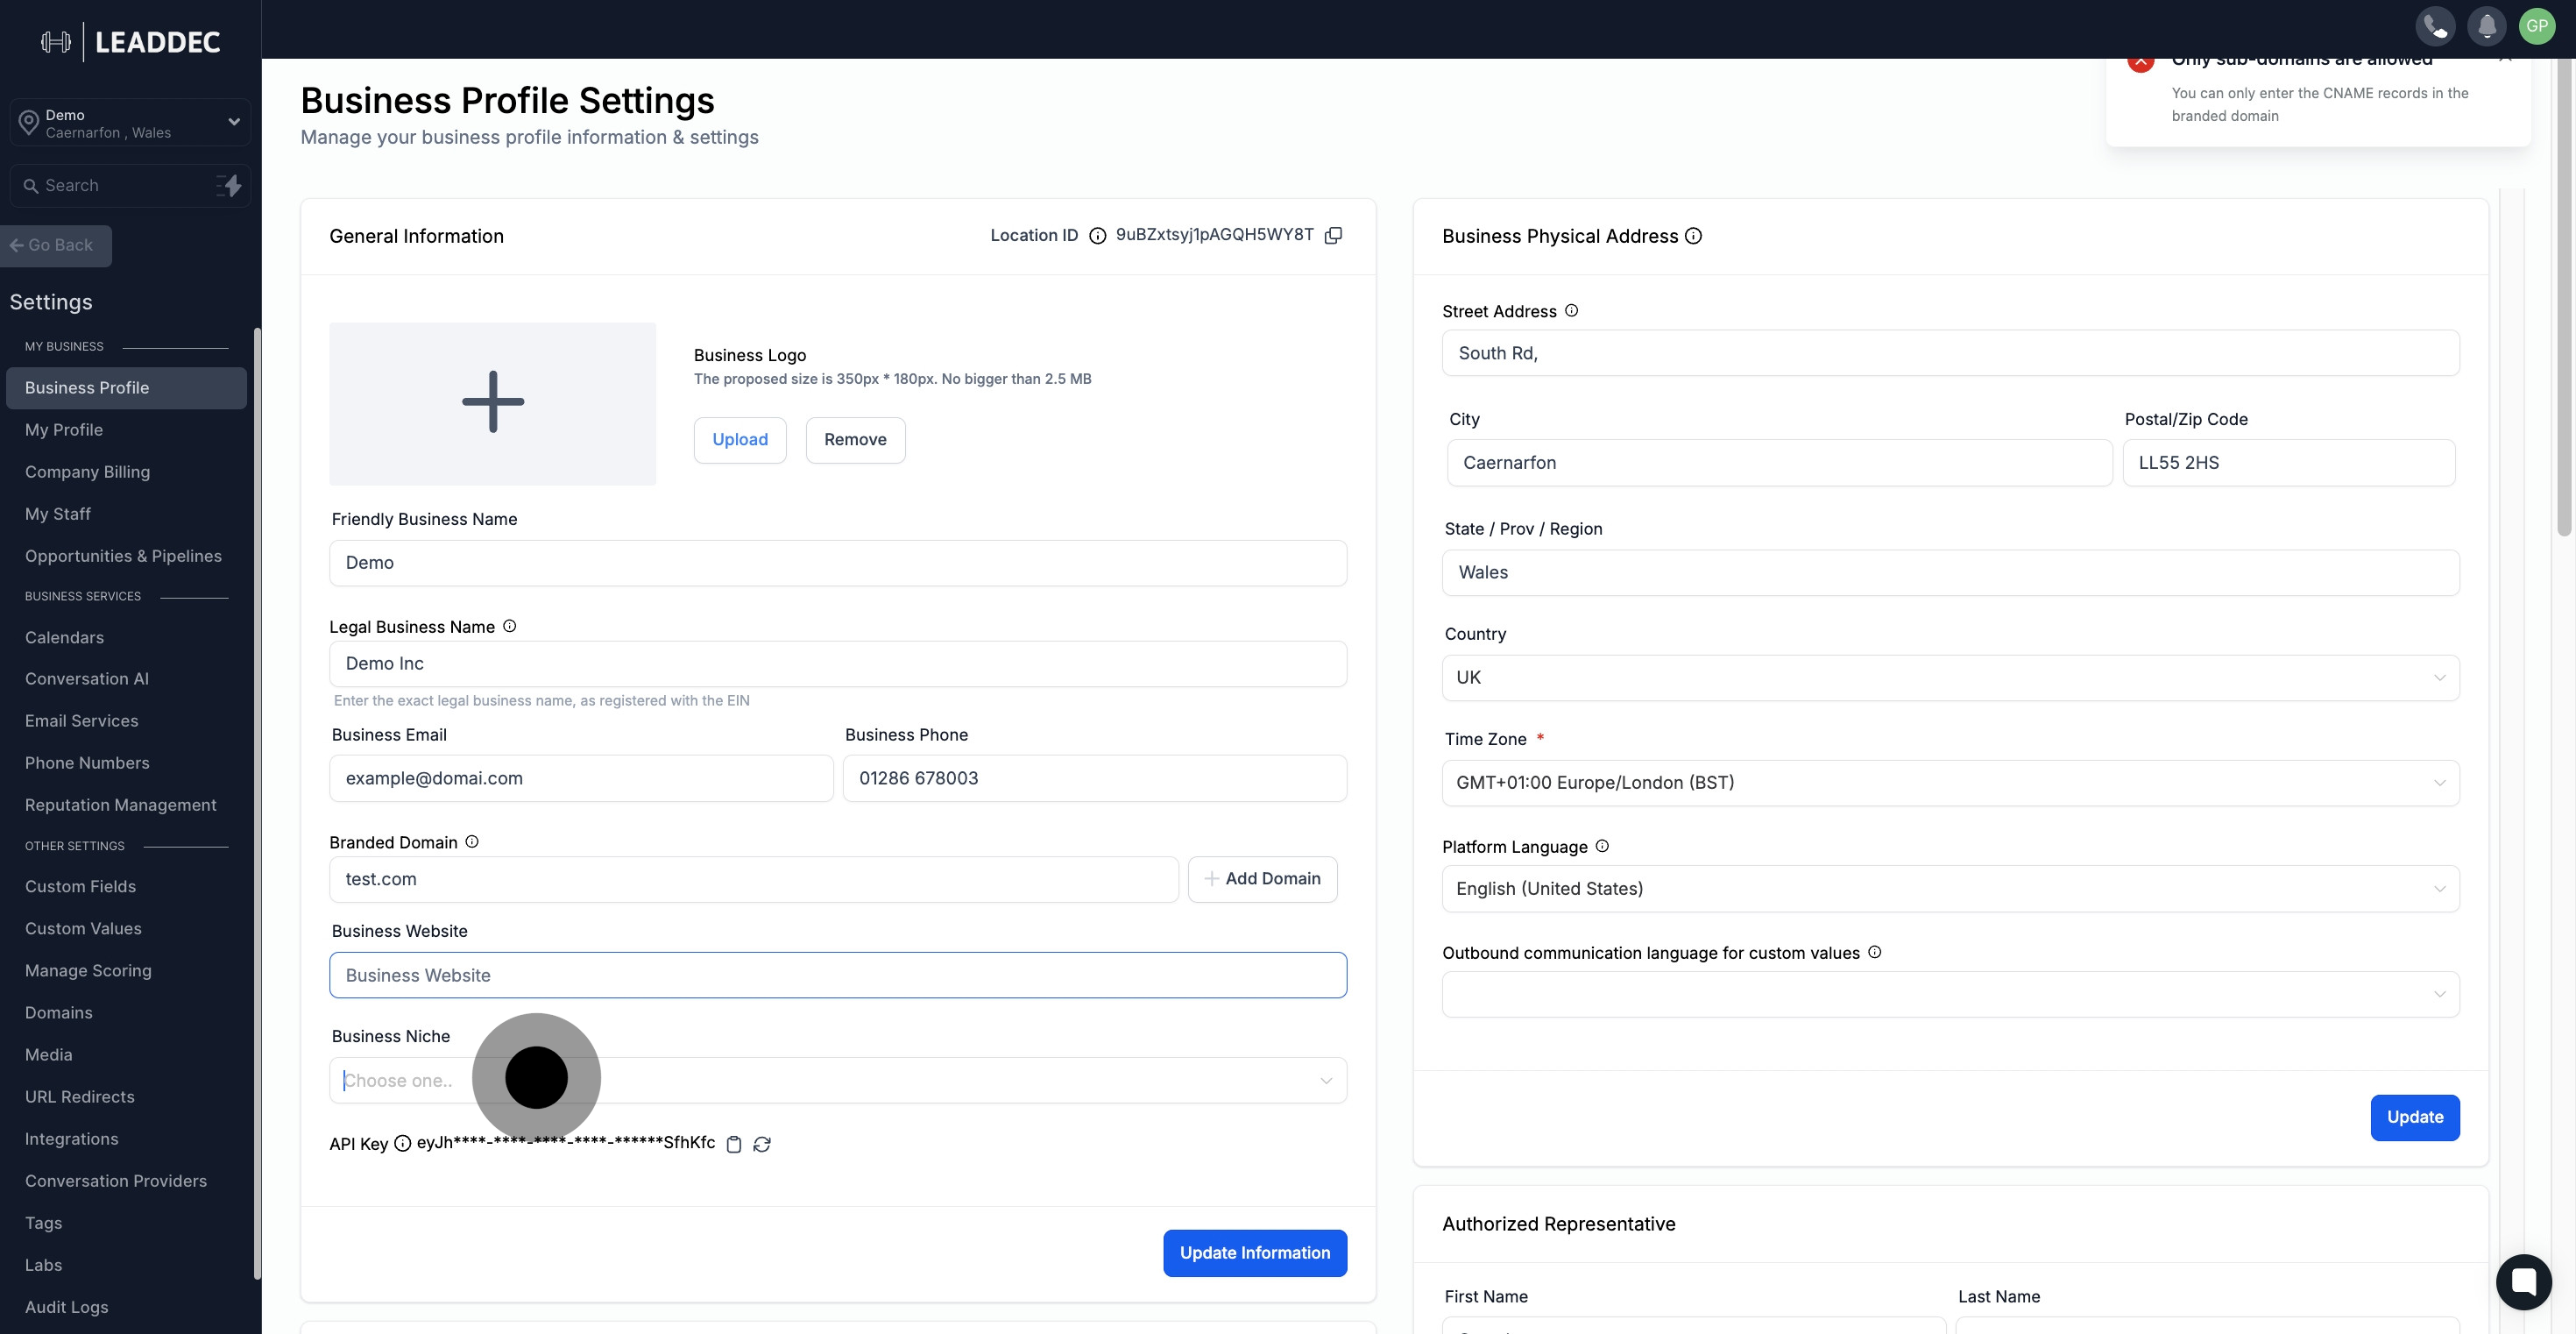Open Custom Fields settings

[80, 886]
